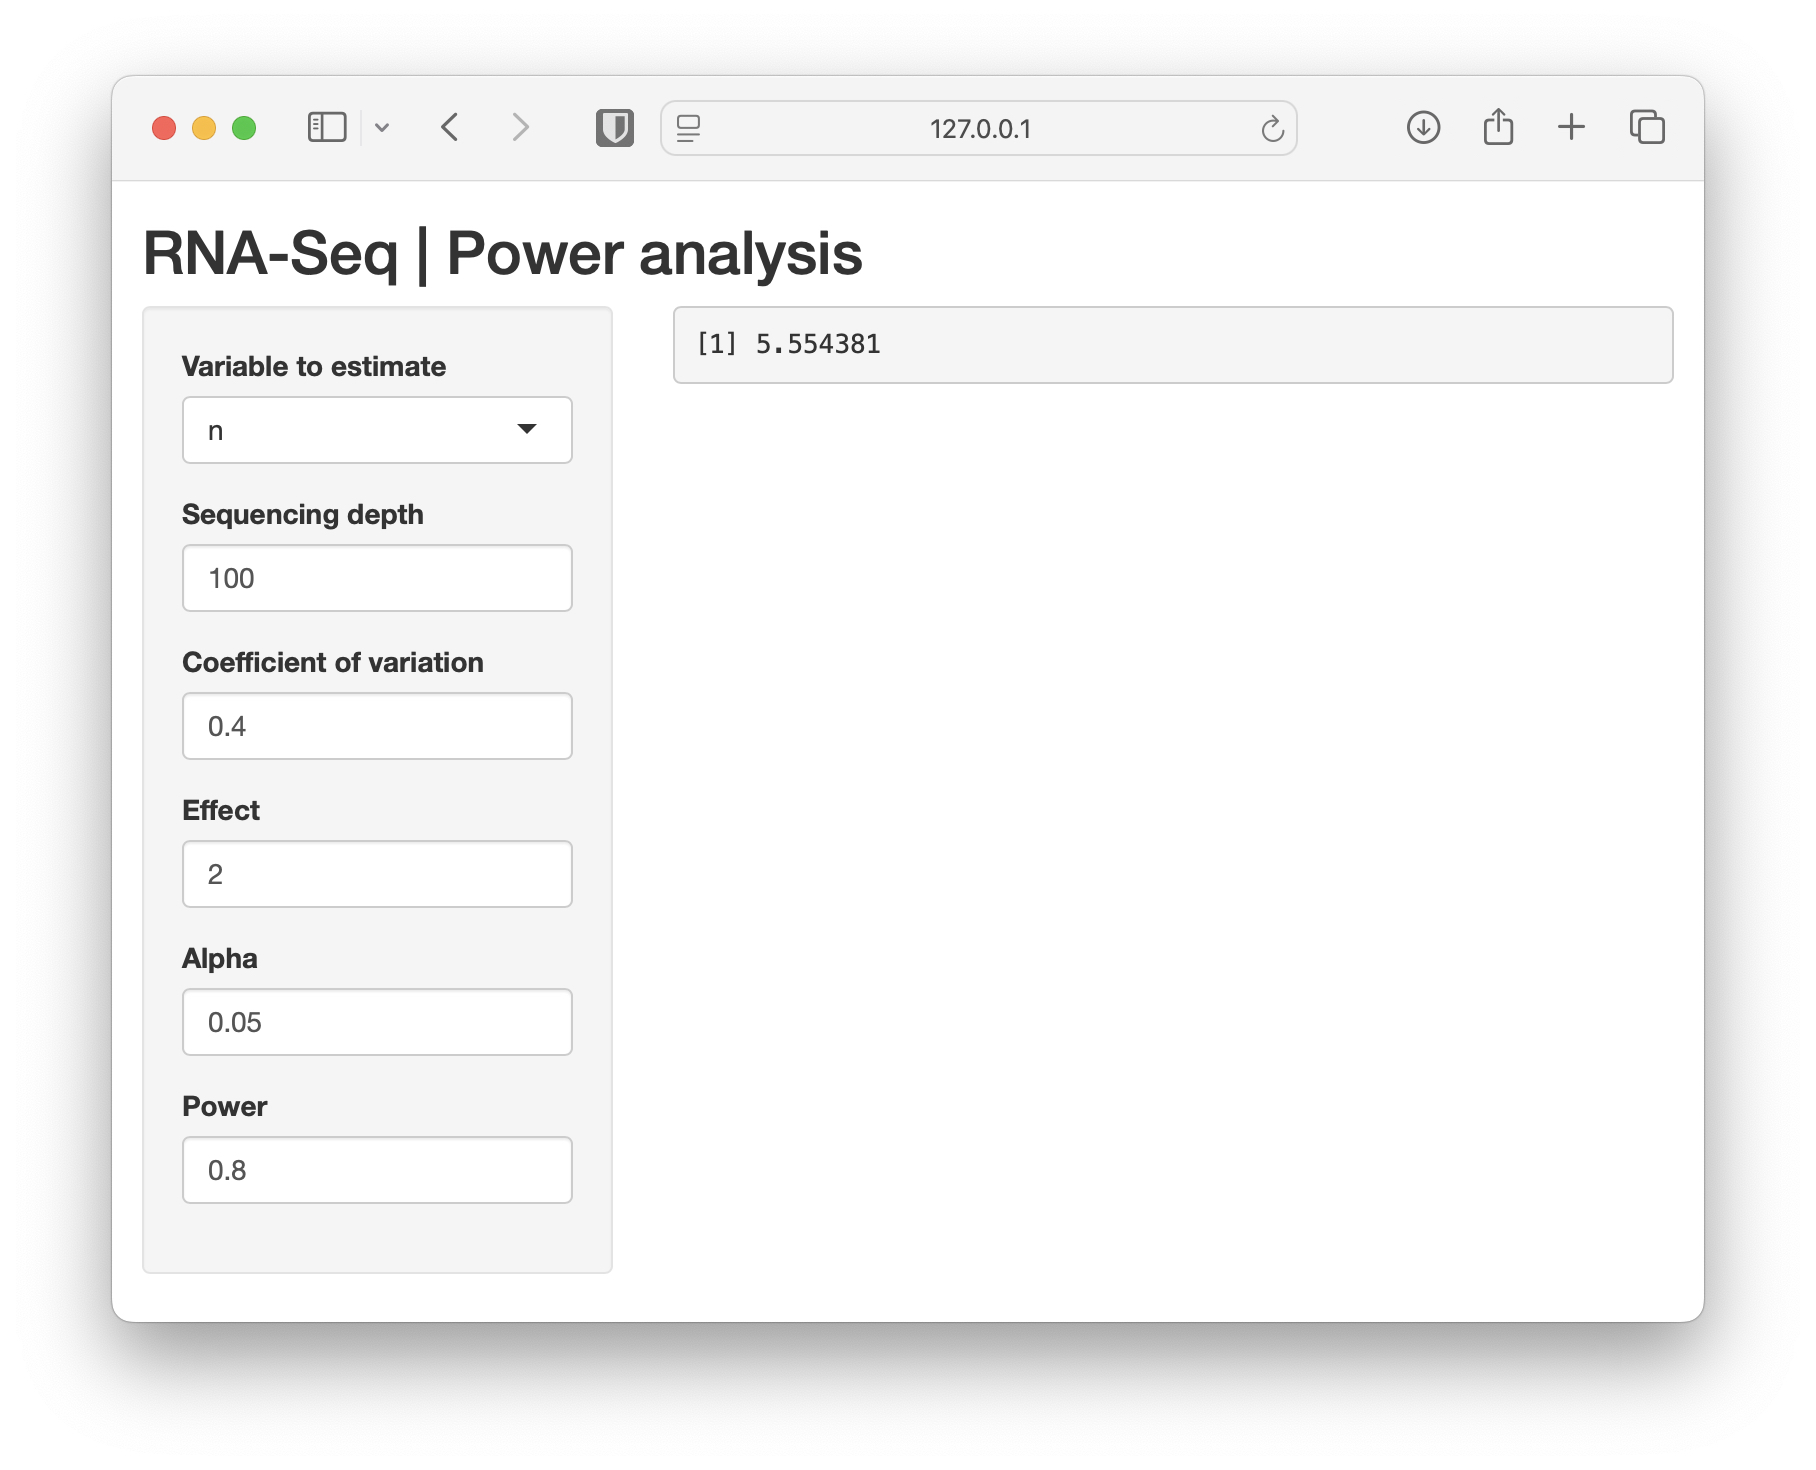The width and height of the screenshot is (1816, 1470).
Task: Click the Sequencing depth label
Action: tap(303, 514)
